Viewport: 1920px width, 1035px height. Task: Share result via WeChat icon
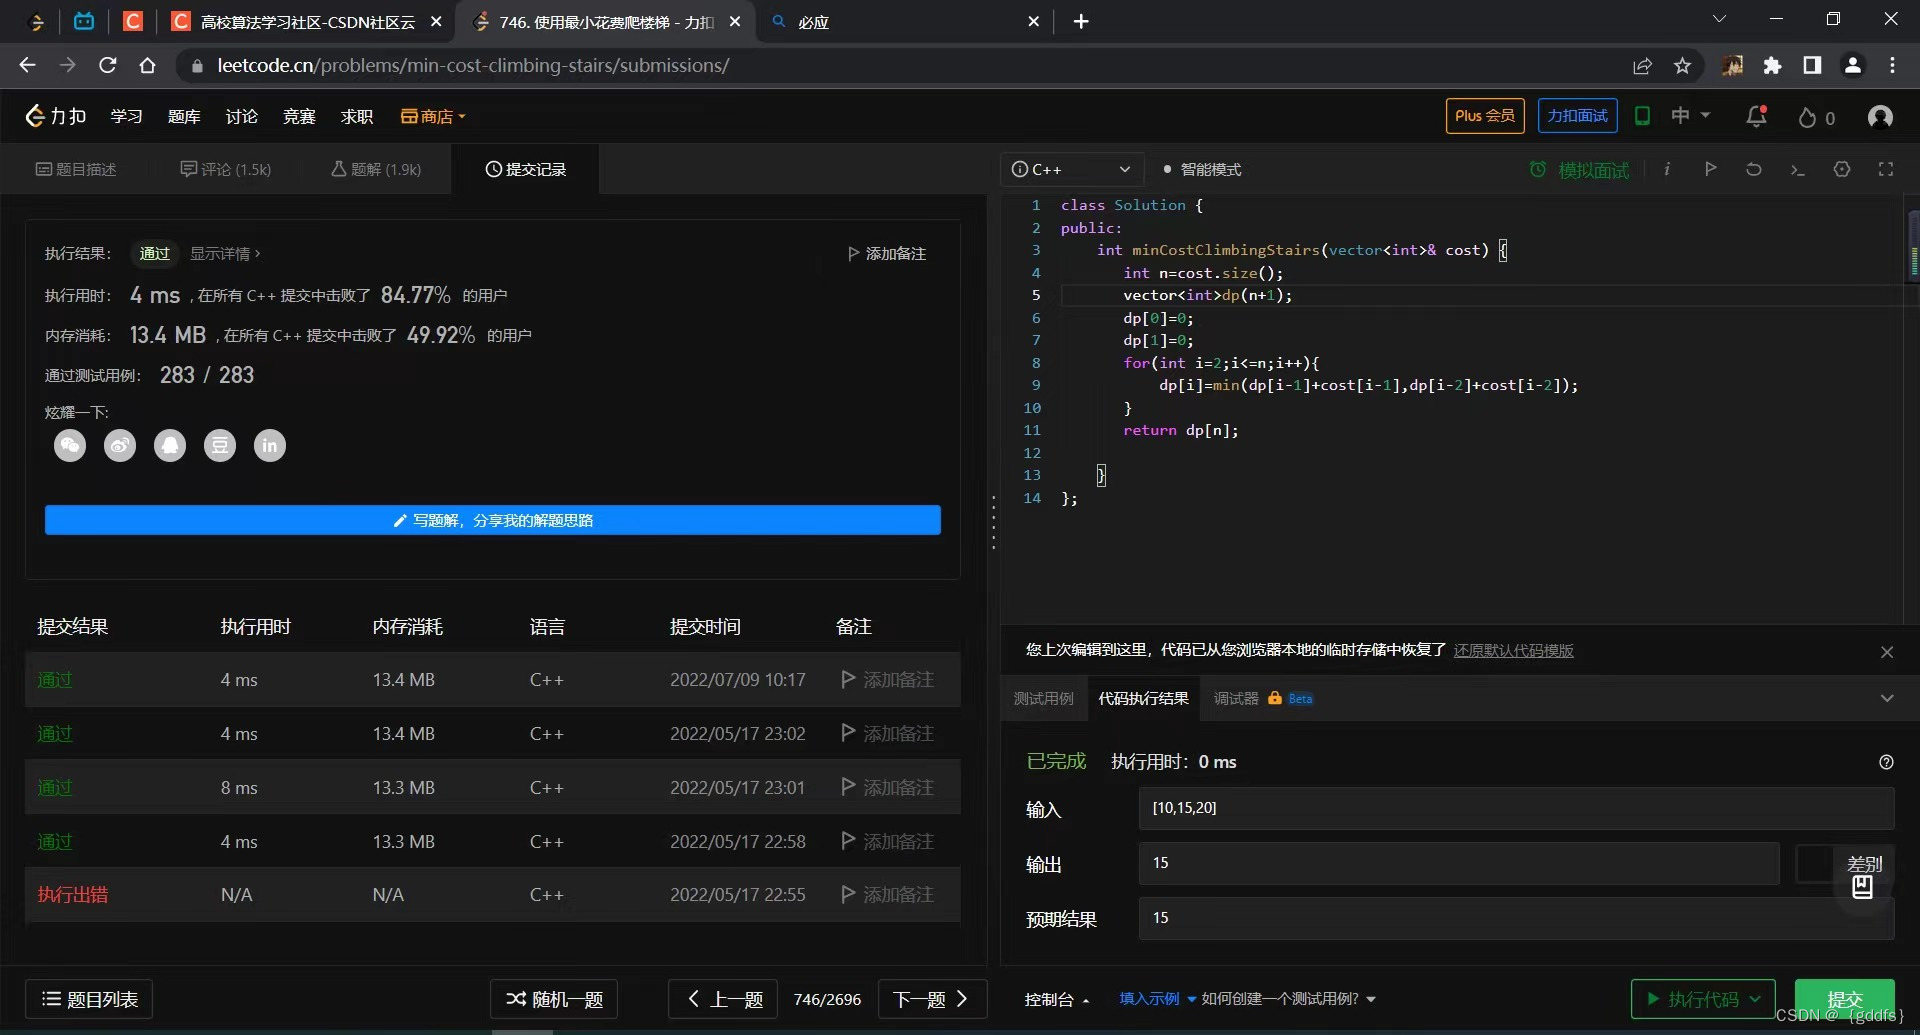pyautogui.click(x=70, y=445)
